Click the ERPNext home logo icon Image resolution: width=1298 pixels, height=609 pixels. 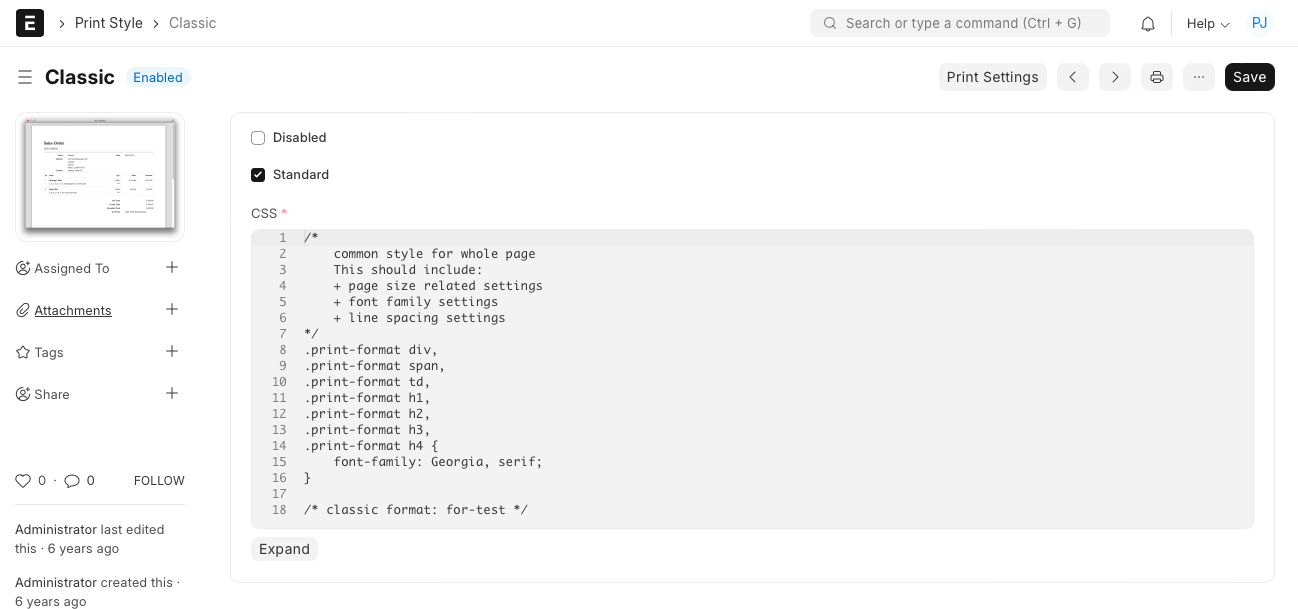click(x=30, y=23)
